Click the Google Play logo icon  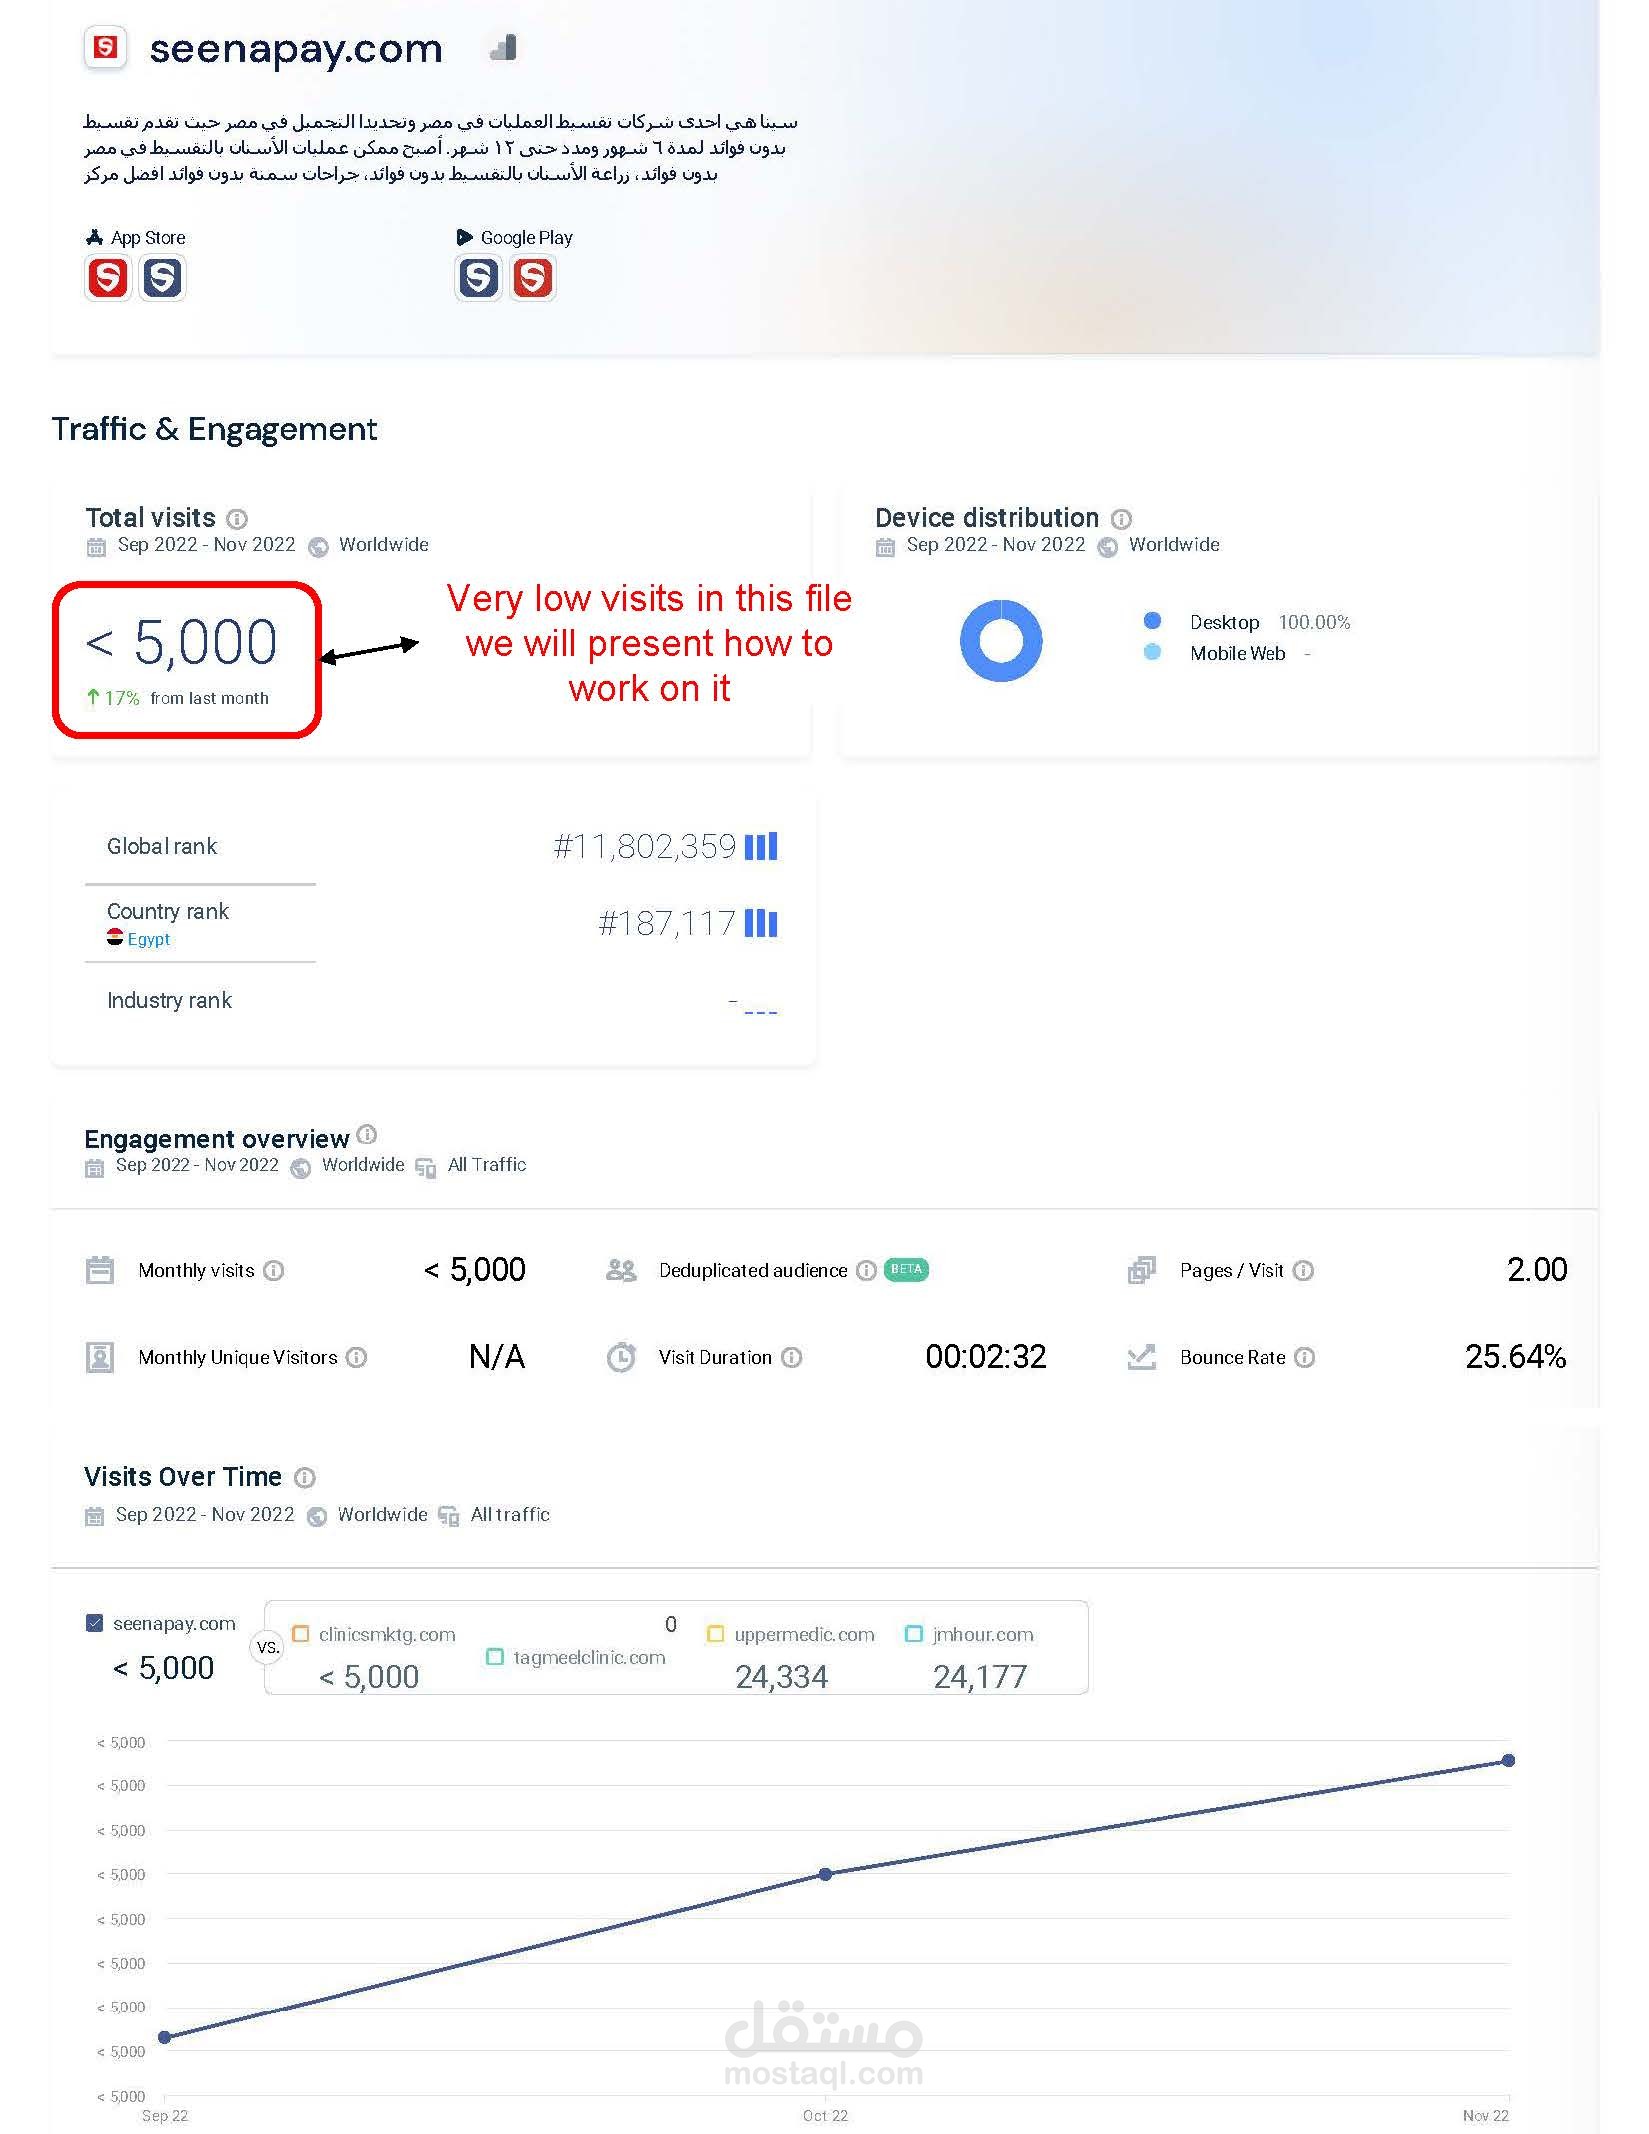pyautogui.click(x=464, y=237)
